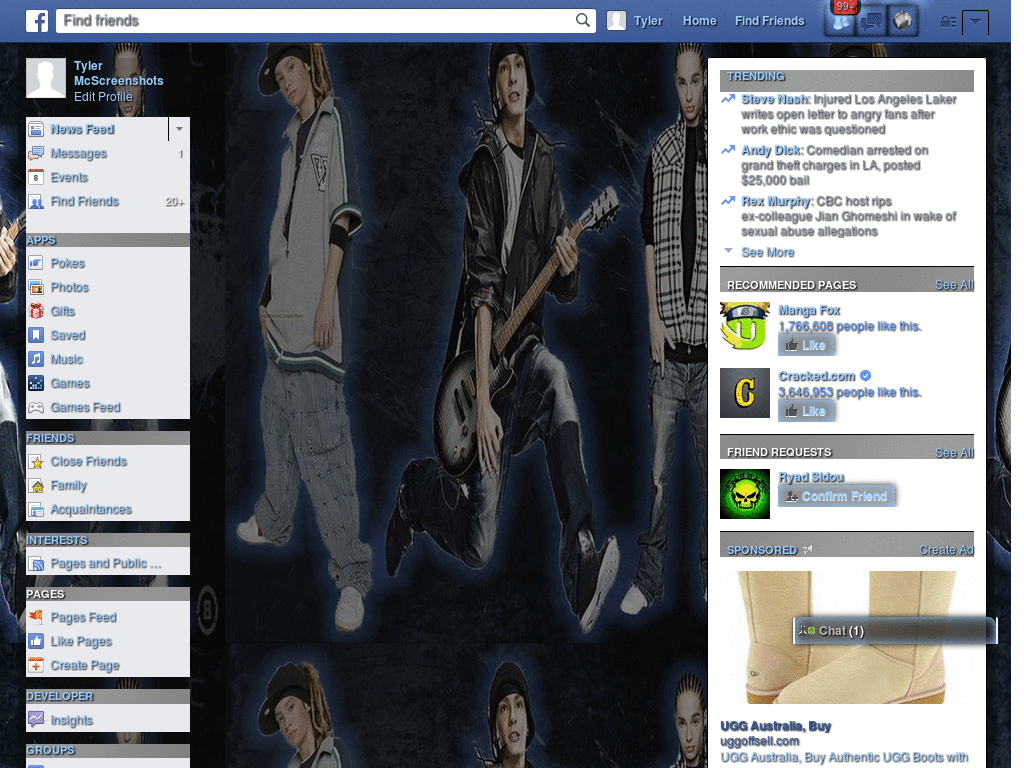Screen dimensions: 1024x768
Task: Click the Facebook logo icon
Action: (37, 21)
